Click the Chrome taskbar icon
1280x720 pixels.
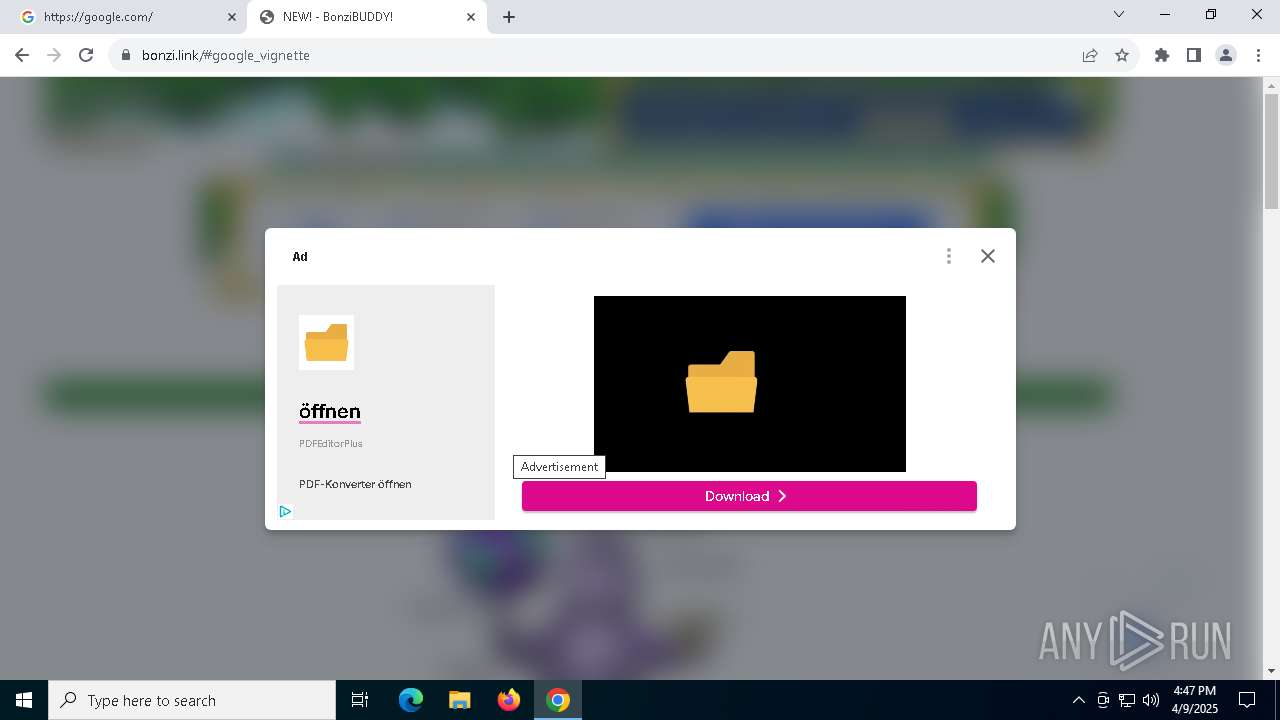(558, 700)
